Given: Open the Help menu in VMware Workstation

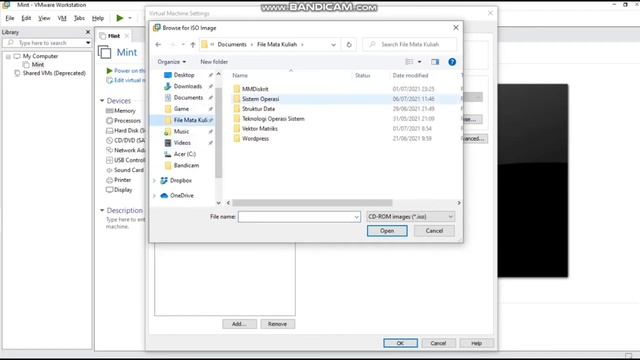Looking at the screenshot, I should click(98, 18).
